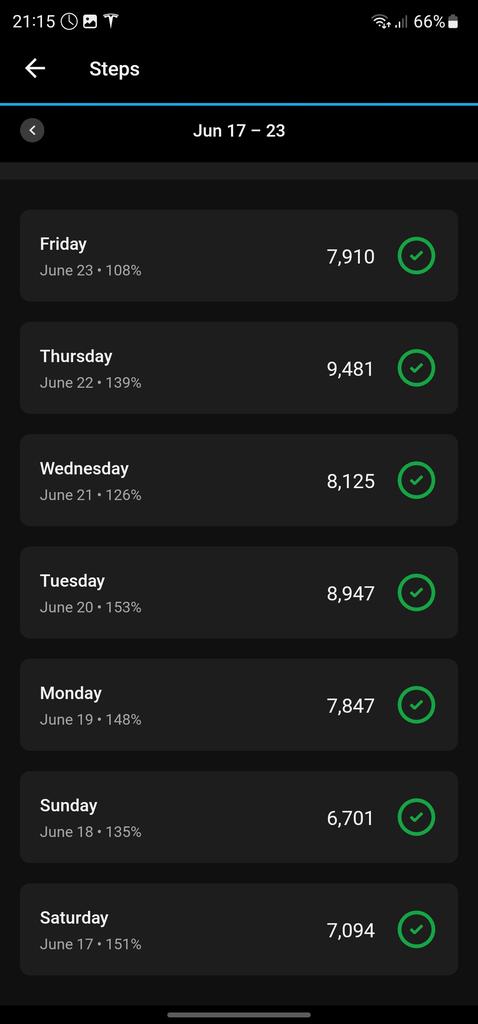Tap the Jun 17 – 23 date range

point(239,131)
